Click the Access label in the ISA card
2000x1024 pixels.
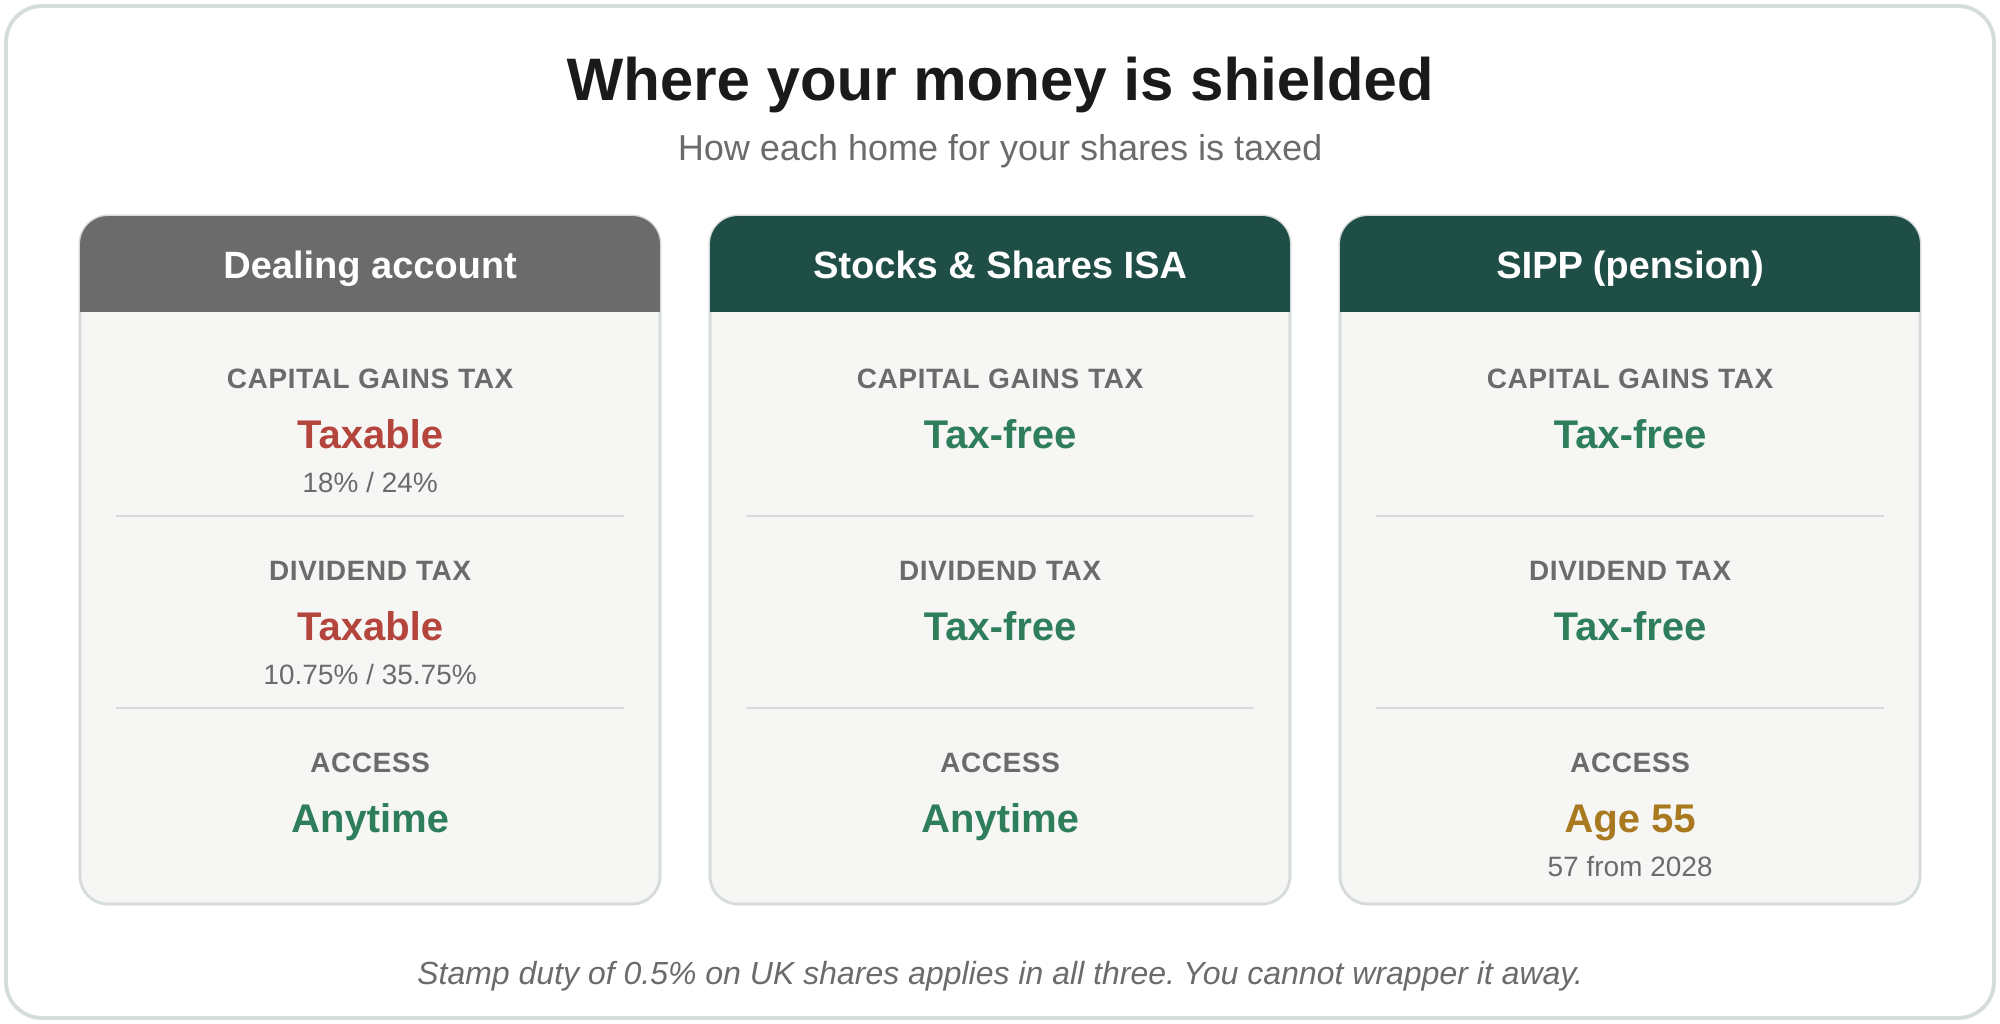[x=1000, y=762]
